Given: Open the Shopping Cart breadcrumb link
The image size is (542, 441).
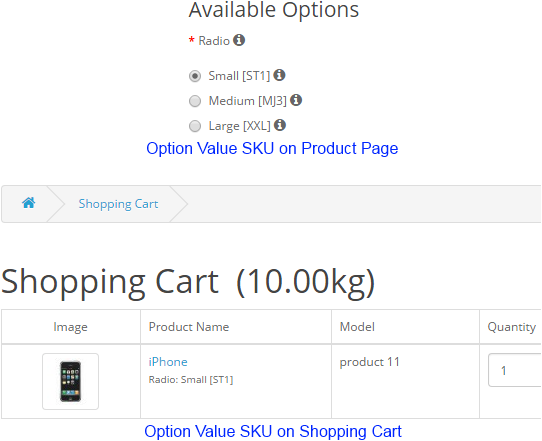Looking at the screenshot, I should [x=118, y=204].
